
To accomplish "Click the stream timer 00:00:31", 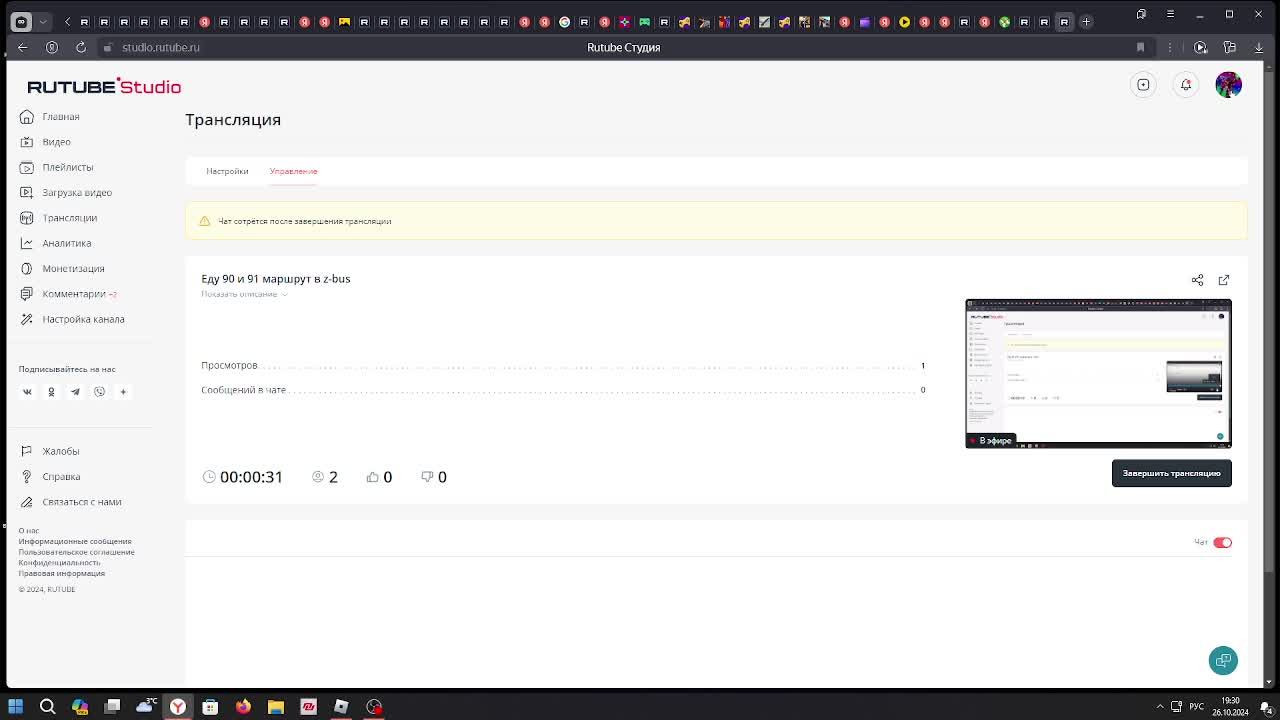I will (251, 477).
